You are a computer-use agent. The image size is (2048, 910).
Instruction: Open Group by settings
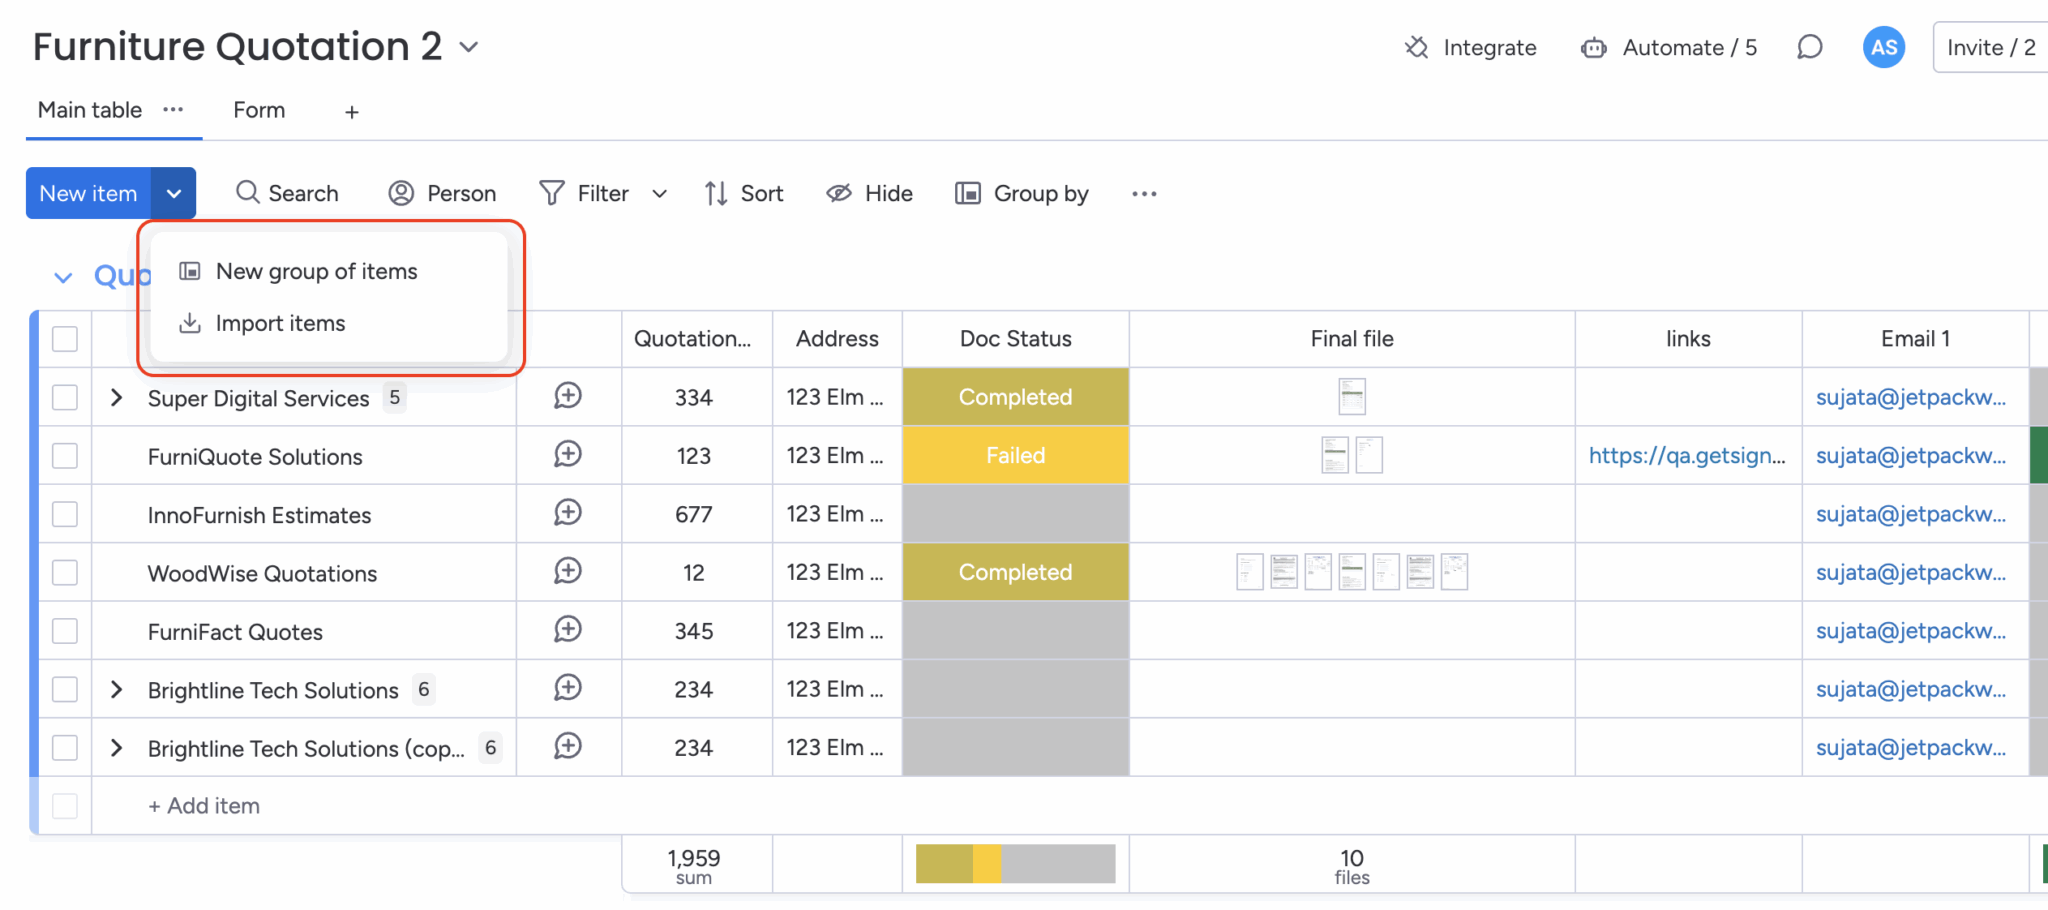pyautogui.click(x=1021, y=193)
